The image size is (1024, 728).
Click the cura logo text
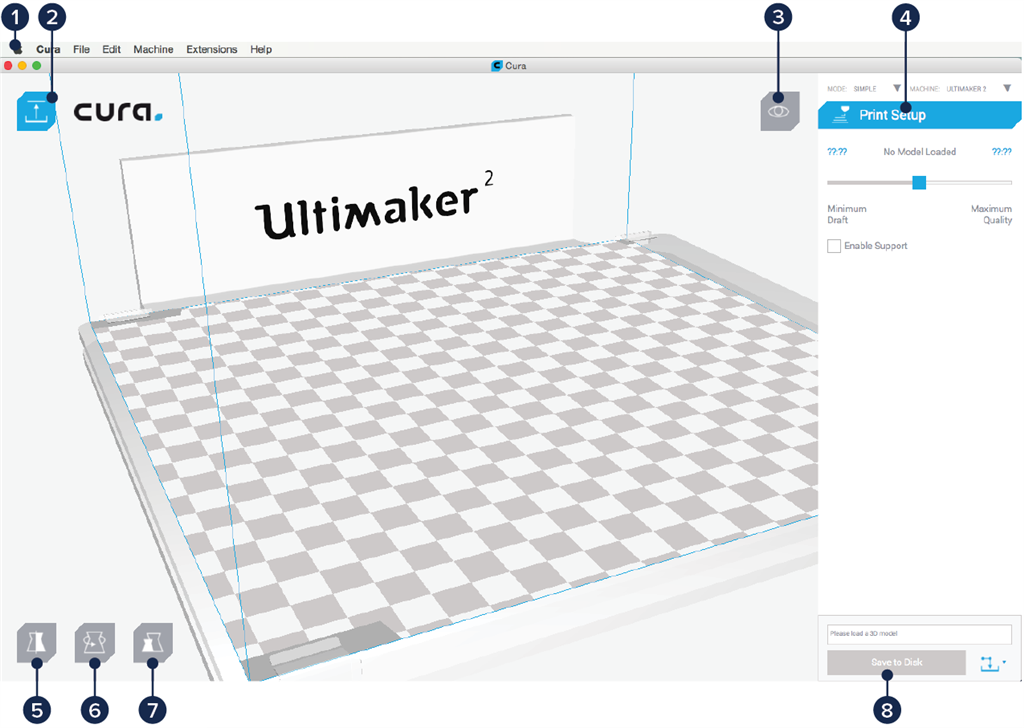(118, 112)
